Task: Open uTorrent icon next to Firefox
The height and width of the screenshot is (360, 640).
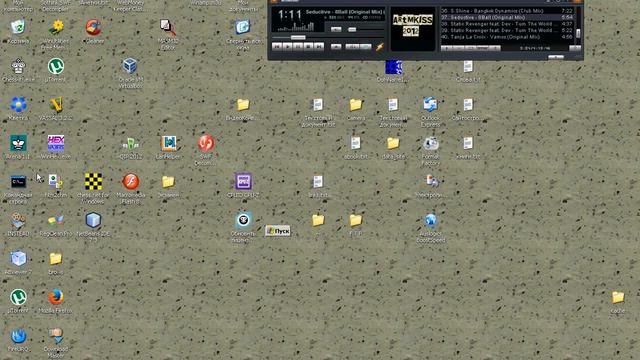Action: [18, 297]
